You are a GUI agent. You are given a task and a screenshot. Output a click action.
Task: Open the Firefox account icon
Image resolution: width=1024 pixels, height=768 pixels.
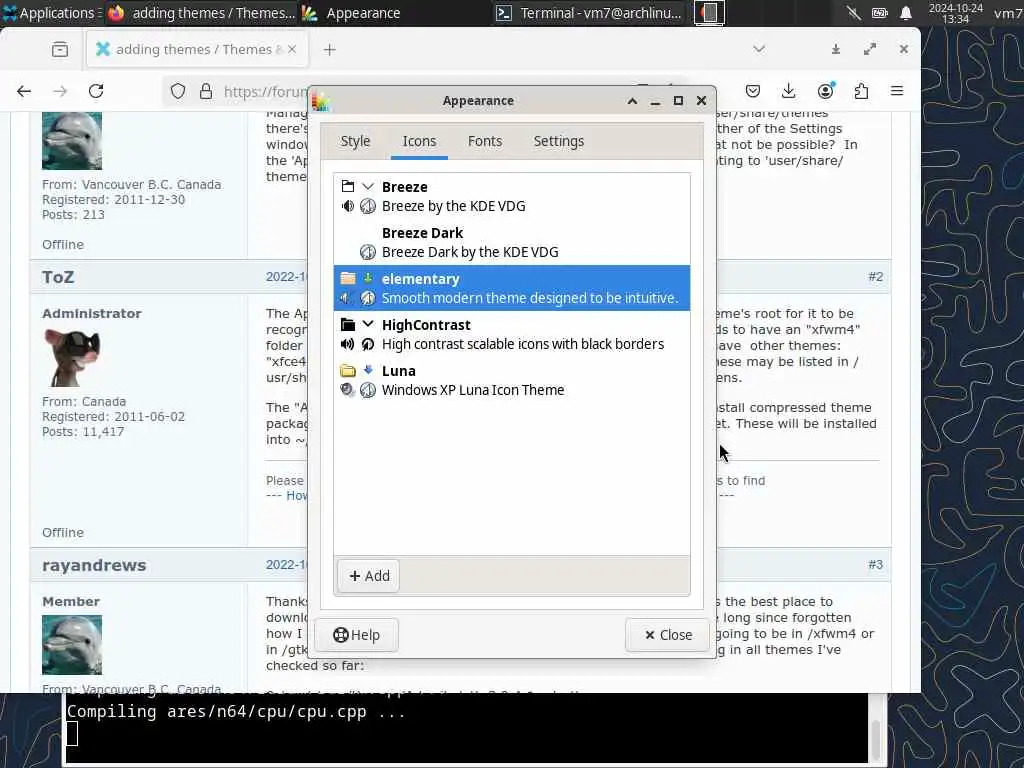(825, 91)
